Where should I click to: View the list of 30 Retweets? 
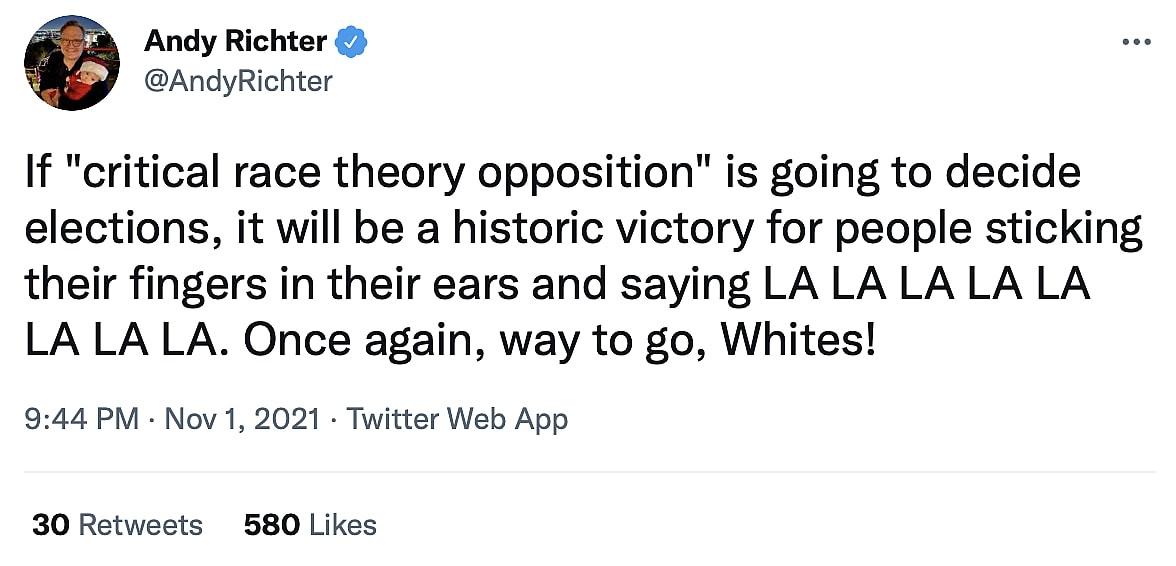117,525
